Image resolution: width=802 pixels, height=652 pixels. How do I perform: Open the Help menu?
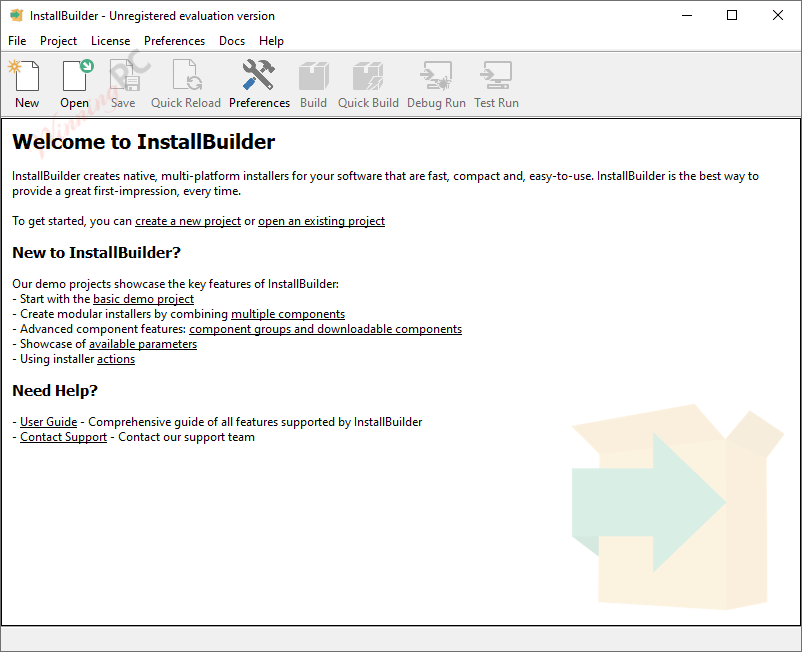click(x=271, y=41)
